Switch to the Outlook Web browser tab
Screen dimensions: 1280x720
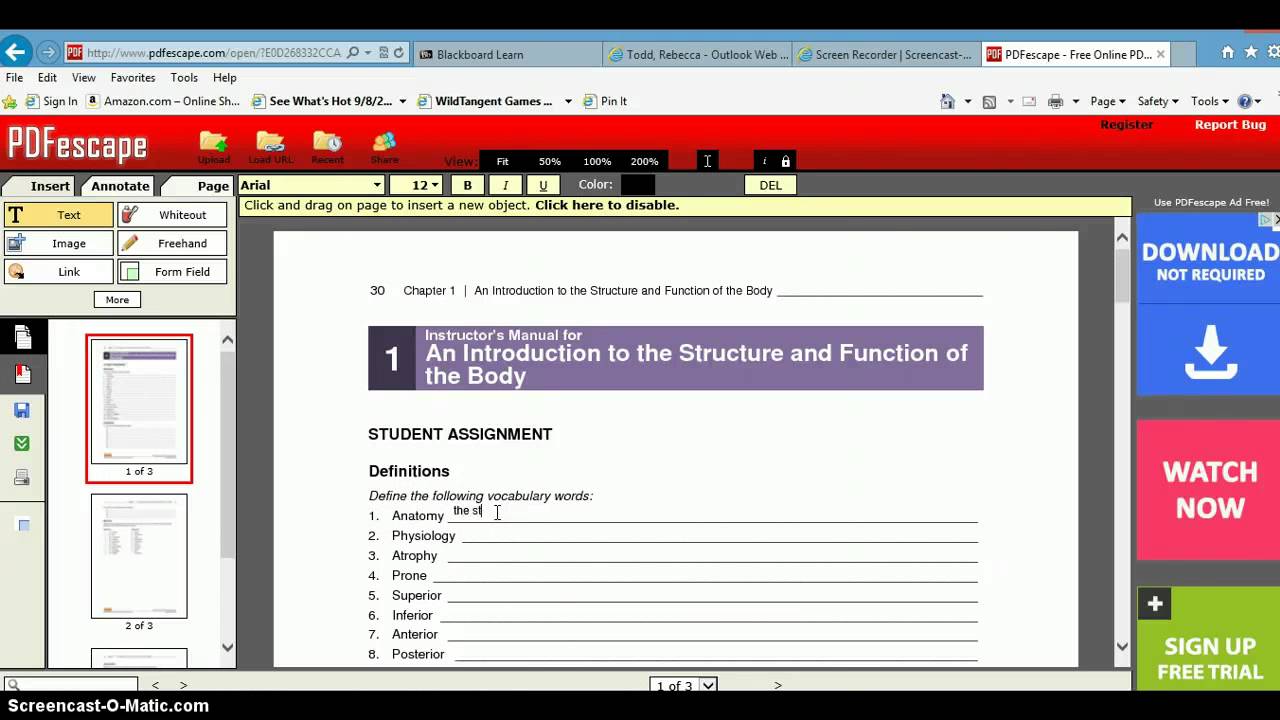pos(697,54)
